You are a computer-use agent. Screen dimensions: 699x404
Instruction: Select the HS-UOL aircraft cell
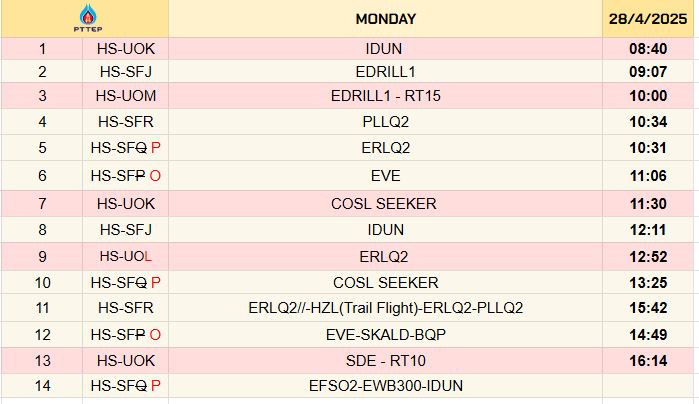point(126,256)
